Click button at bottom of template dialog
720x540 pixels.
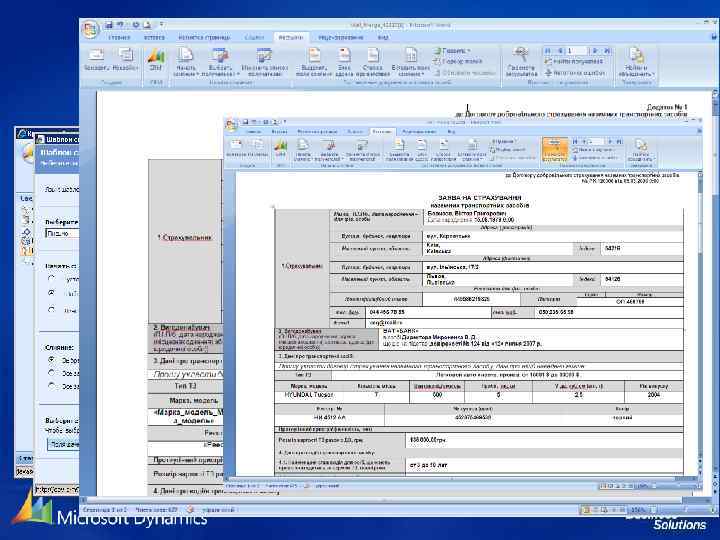click(x=63, y=444)
